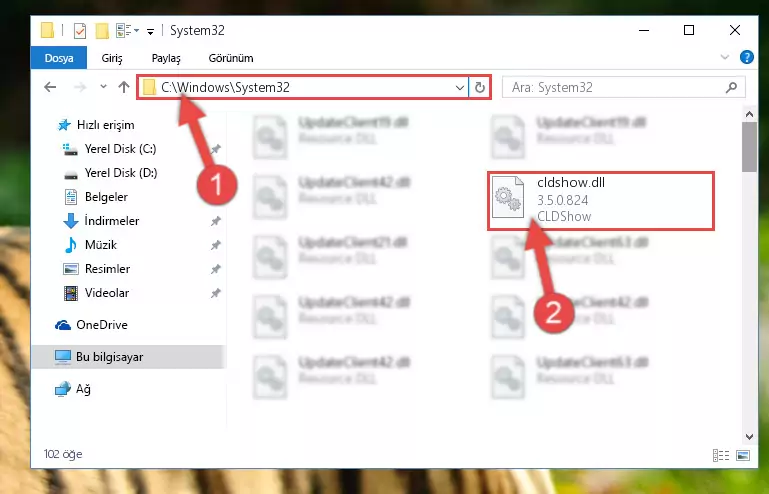Click the vertical scrollbar thumb

[749, 147]
